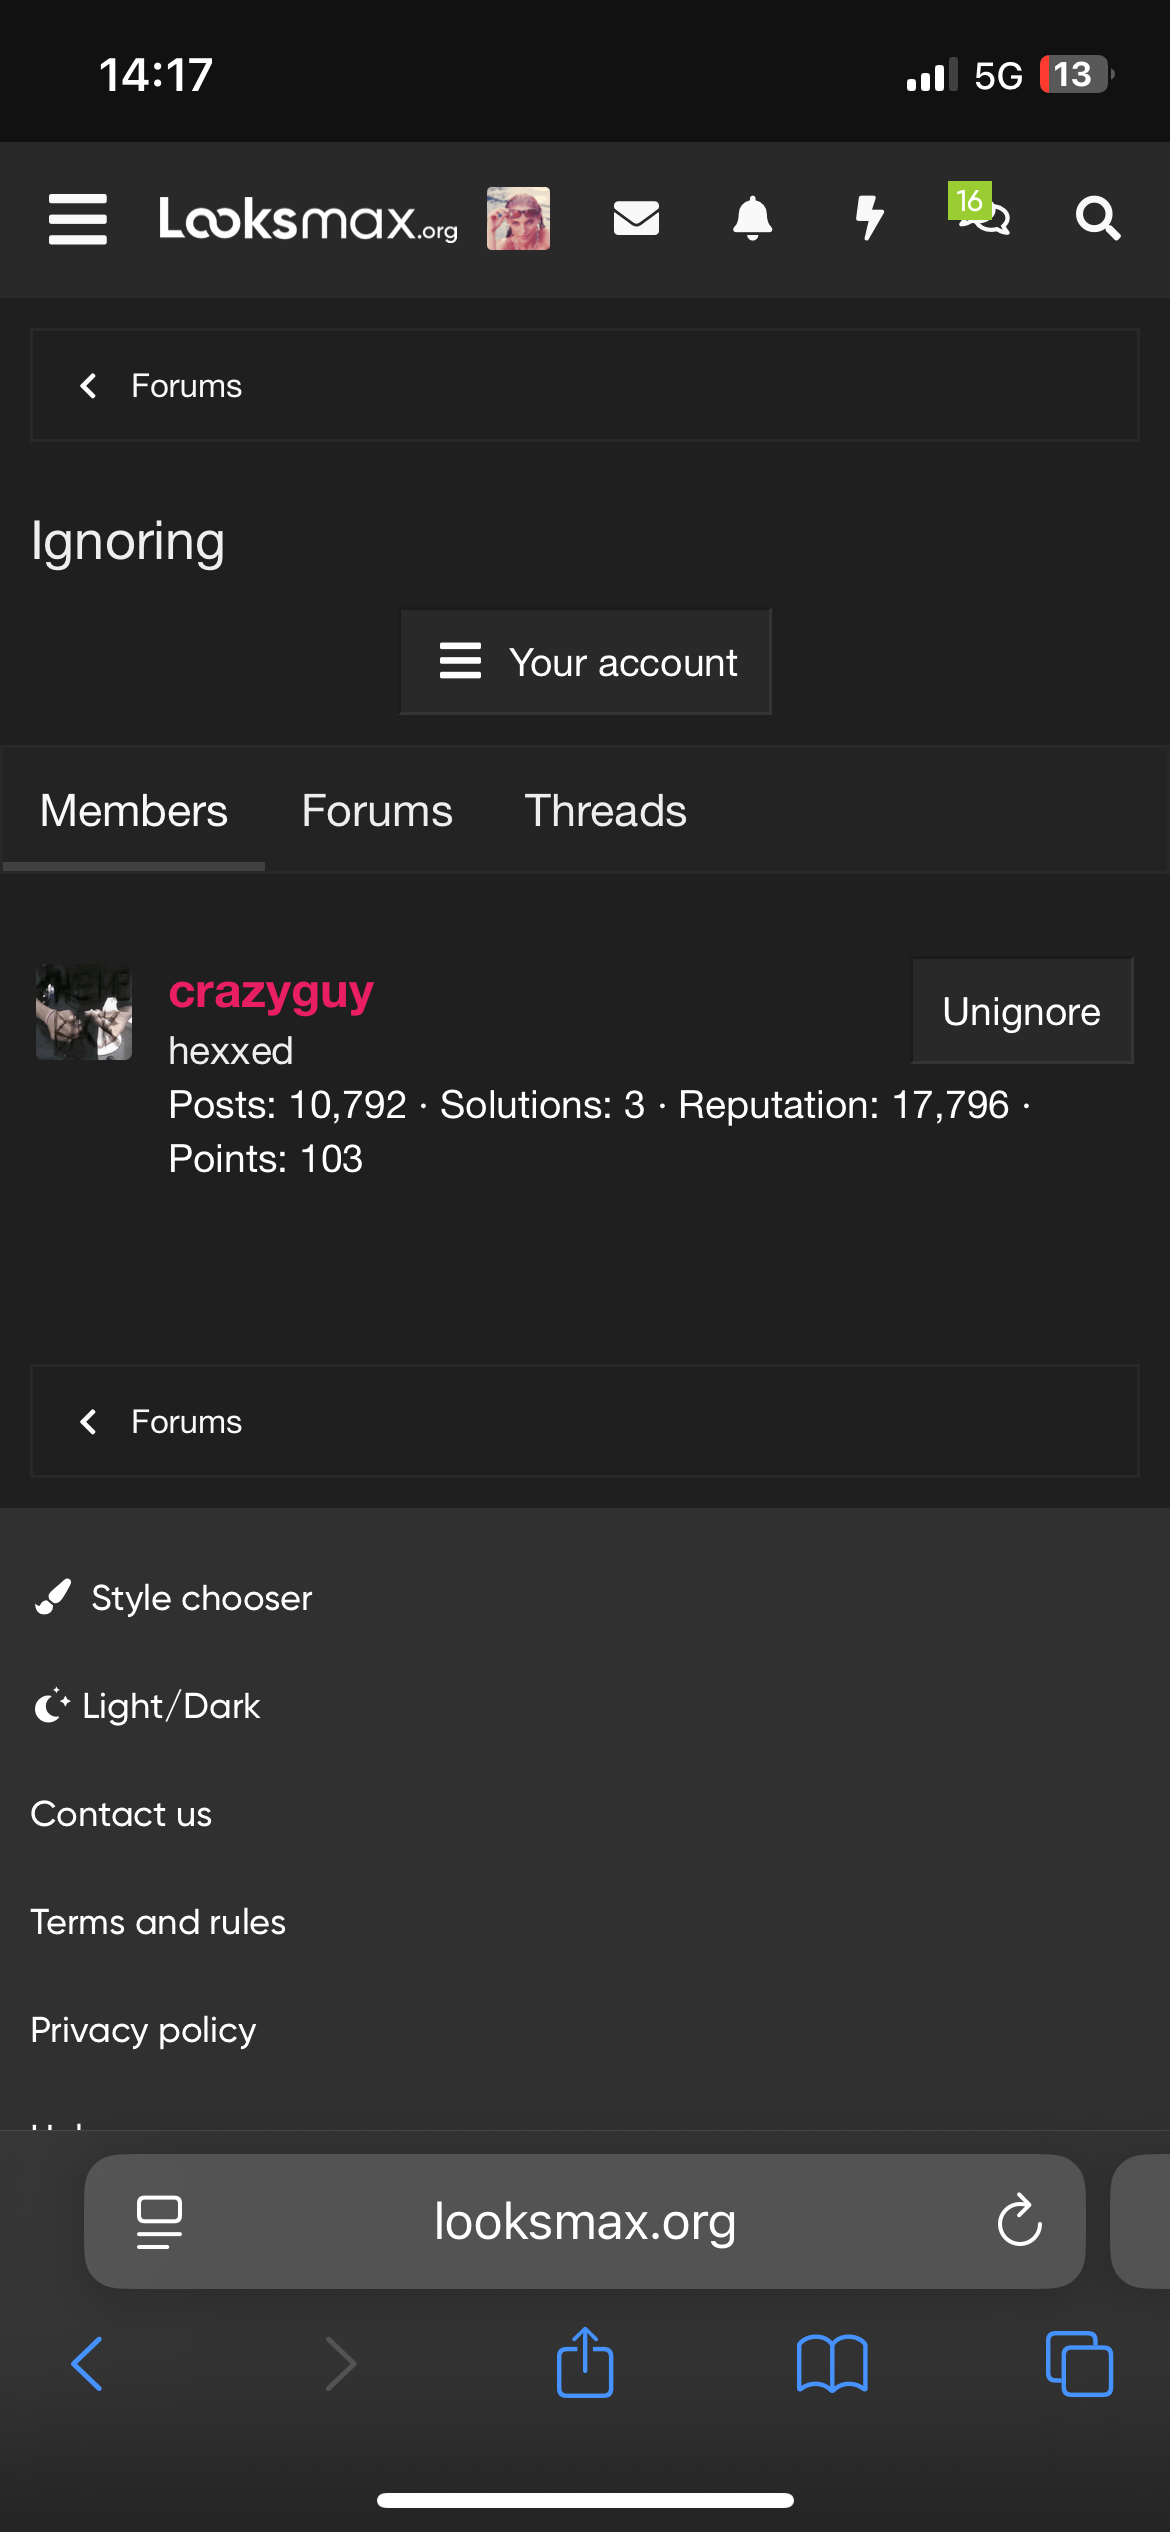Switch to the Threads tab
Image resolution: width=1170 pixels, height=2532 pixels.
pos(605,811)
